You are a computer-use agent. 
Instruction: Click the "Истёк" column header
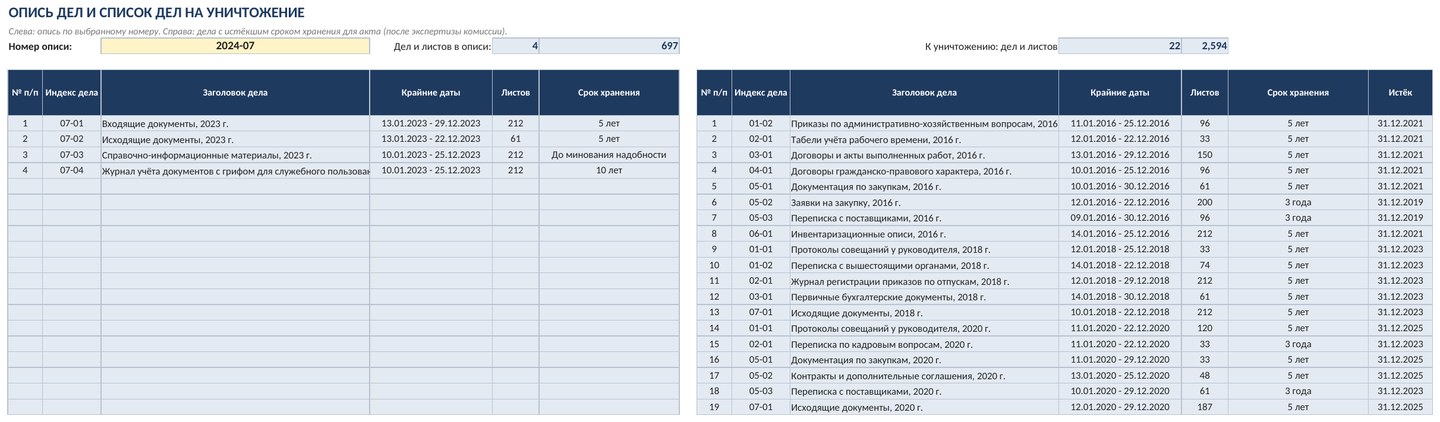(1400, 92)
